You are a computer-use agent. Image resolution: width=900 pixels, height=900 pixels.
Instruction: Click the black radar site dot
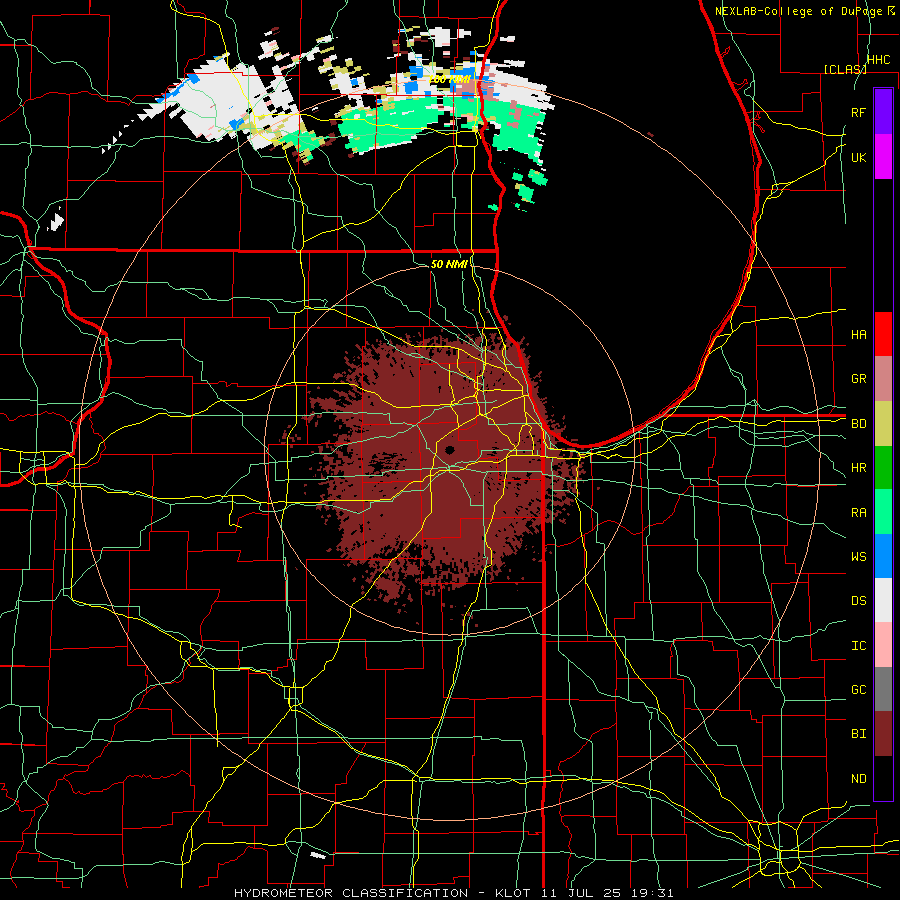450,449
